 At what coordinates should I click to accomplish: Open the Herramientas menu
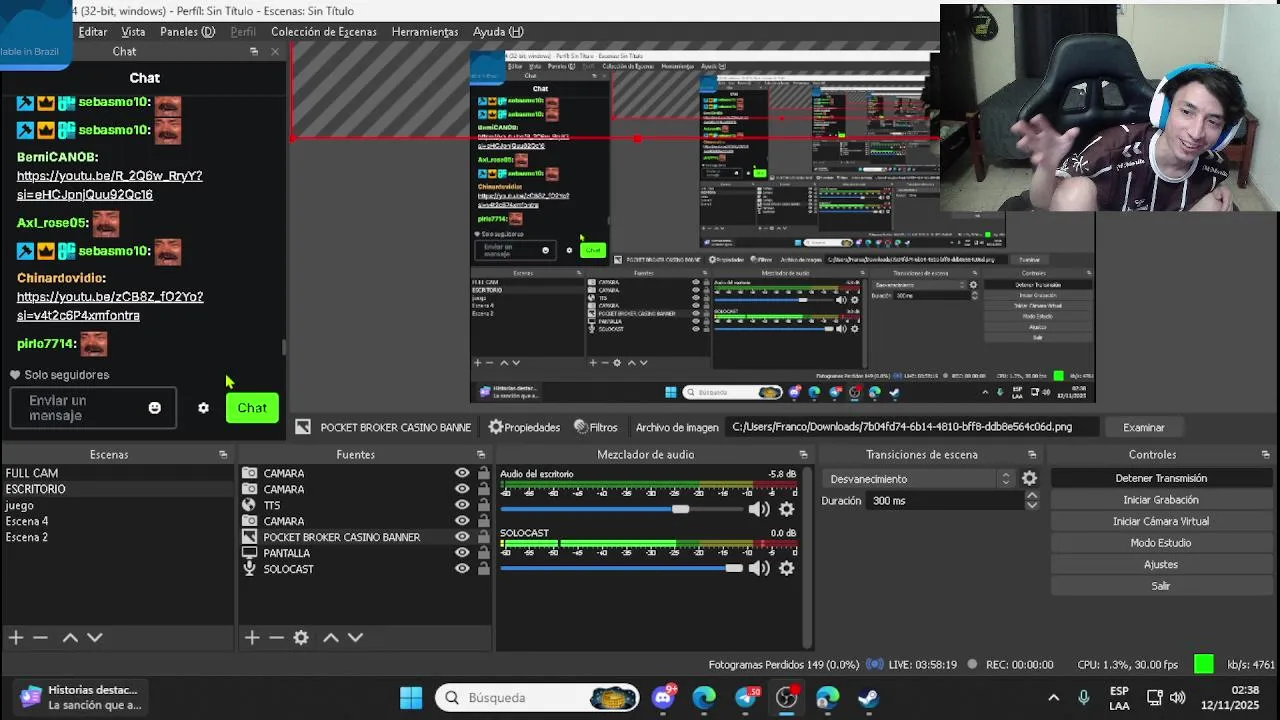(x=425, y=32)
